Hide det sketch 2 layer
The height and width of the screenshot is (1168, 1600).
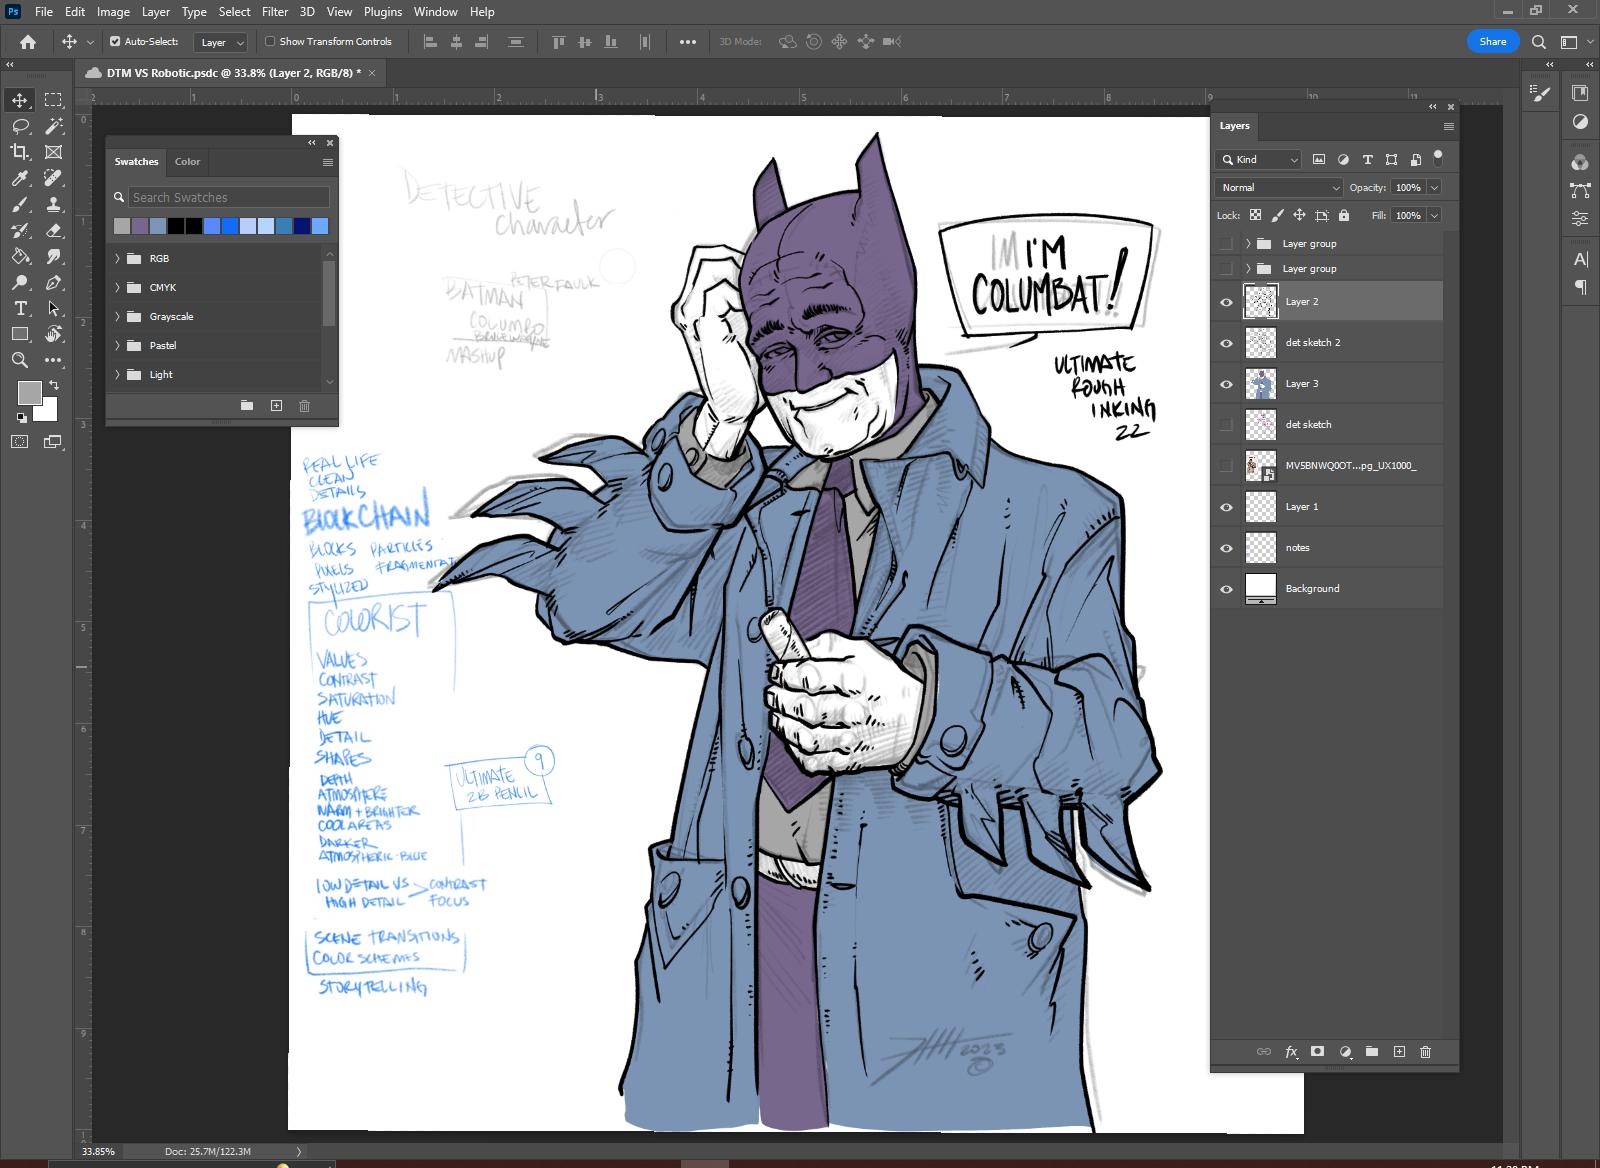pyautogui.click(x=1226, y=343)
